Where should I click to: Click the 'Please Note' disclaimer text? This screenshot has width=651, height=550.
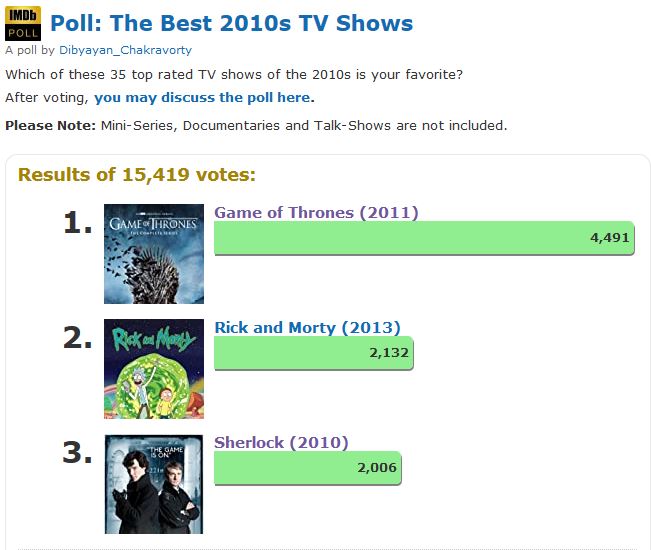coord(256,125)
